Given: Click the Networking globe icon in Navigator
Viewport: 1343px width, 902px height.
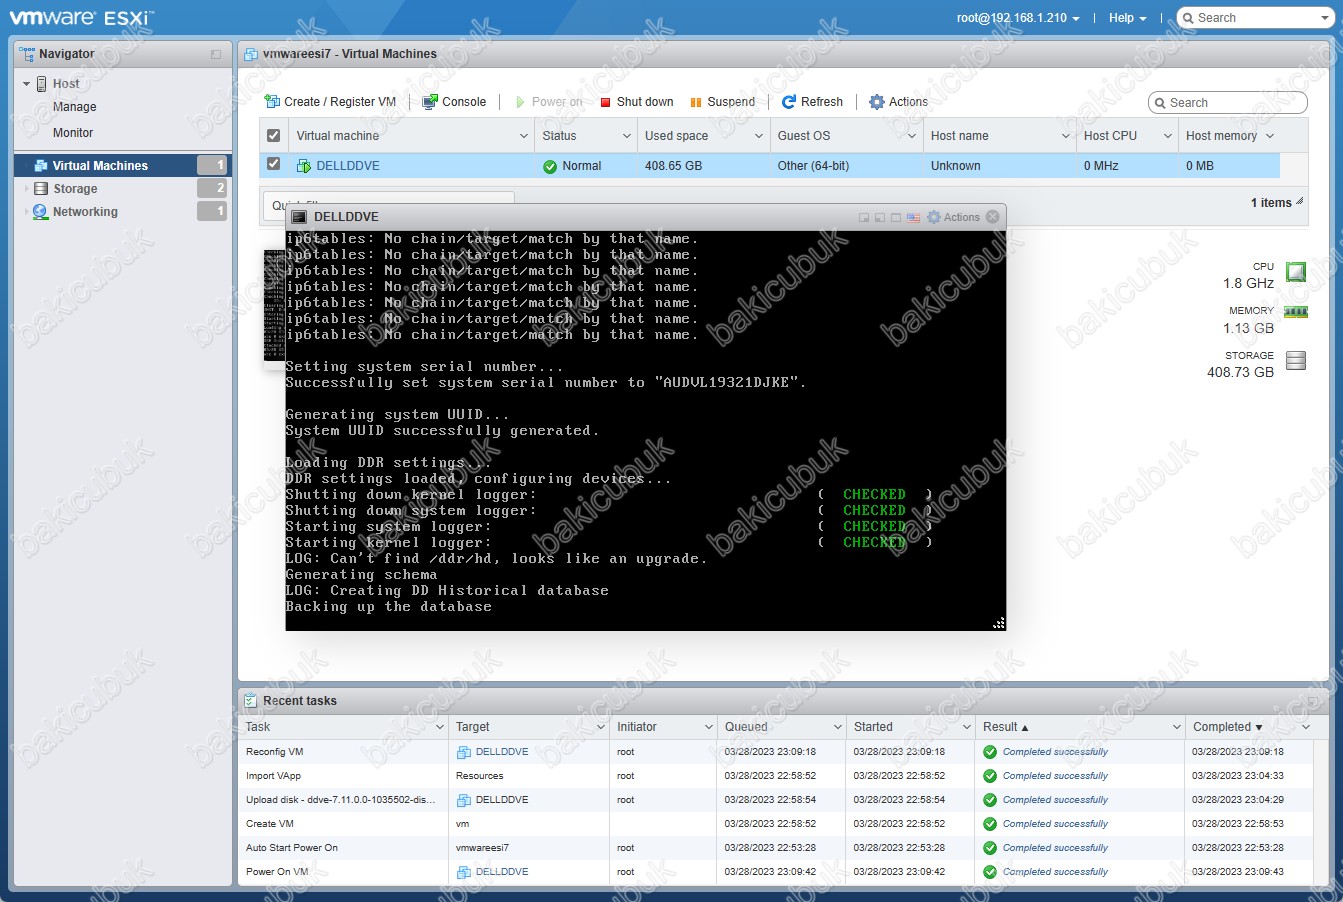Looking at the screenshot, I should (x=40, y=212).
